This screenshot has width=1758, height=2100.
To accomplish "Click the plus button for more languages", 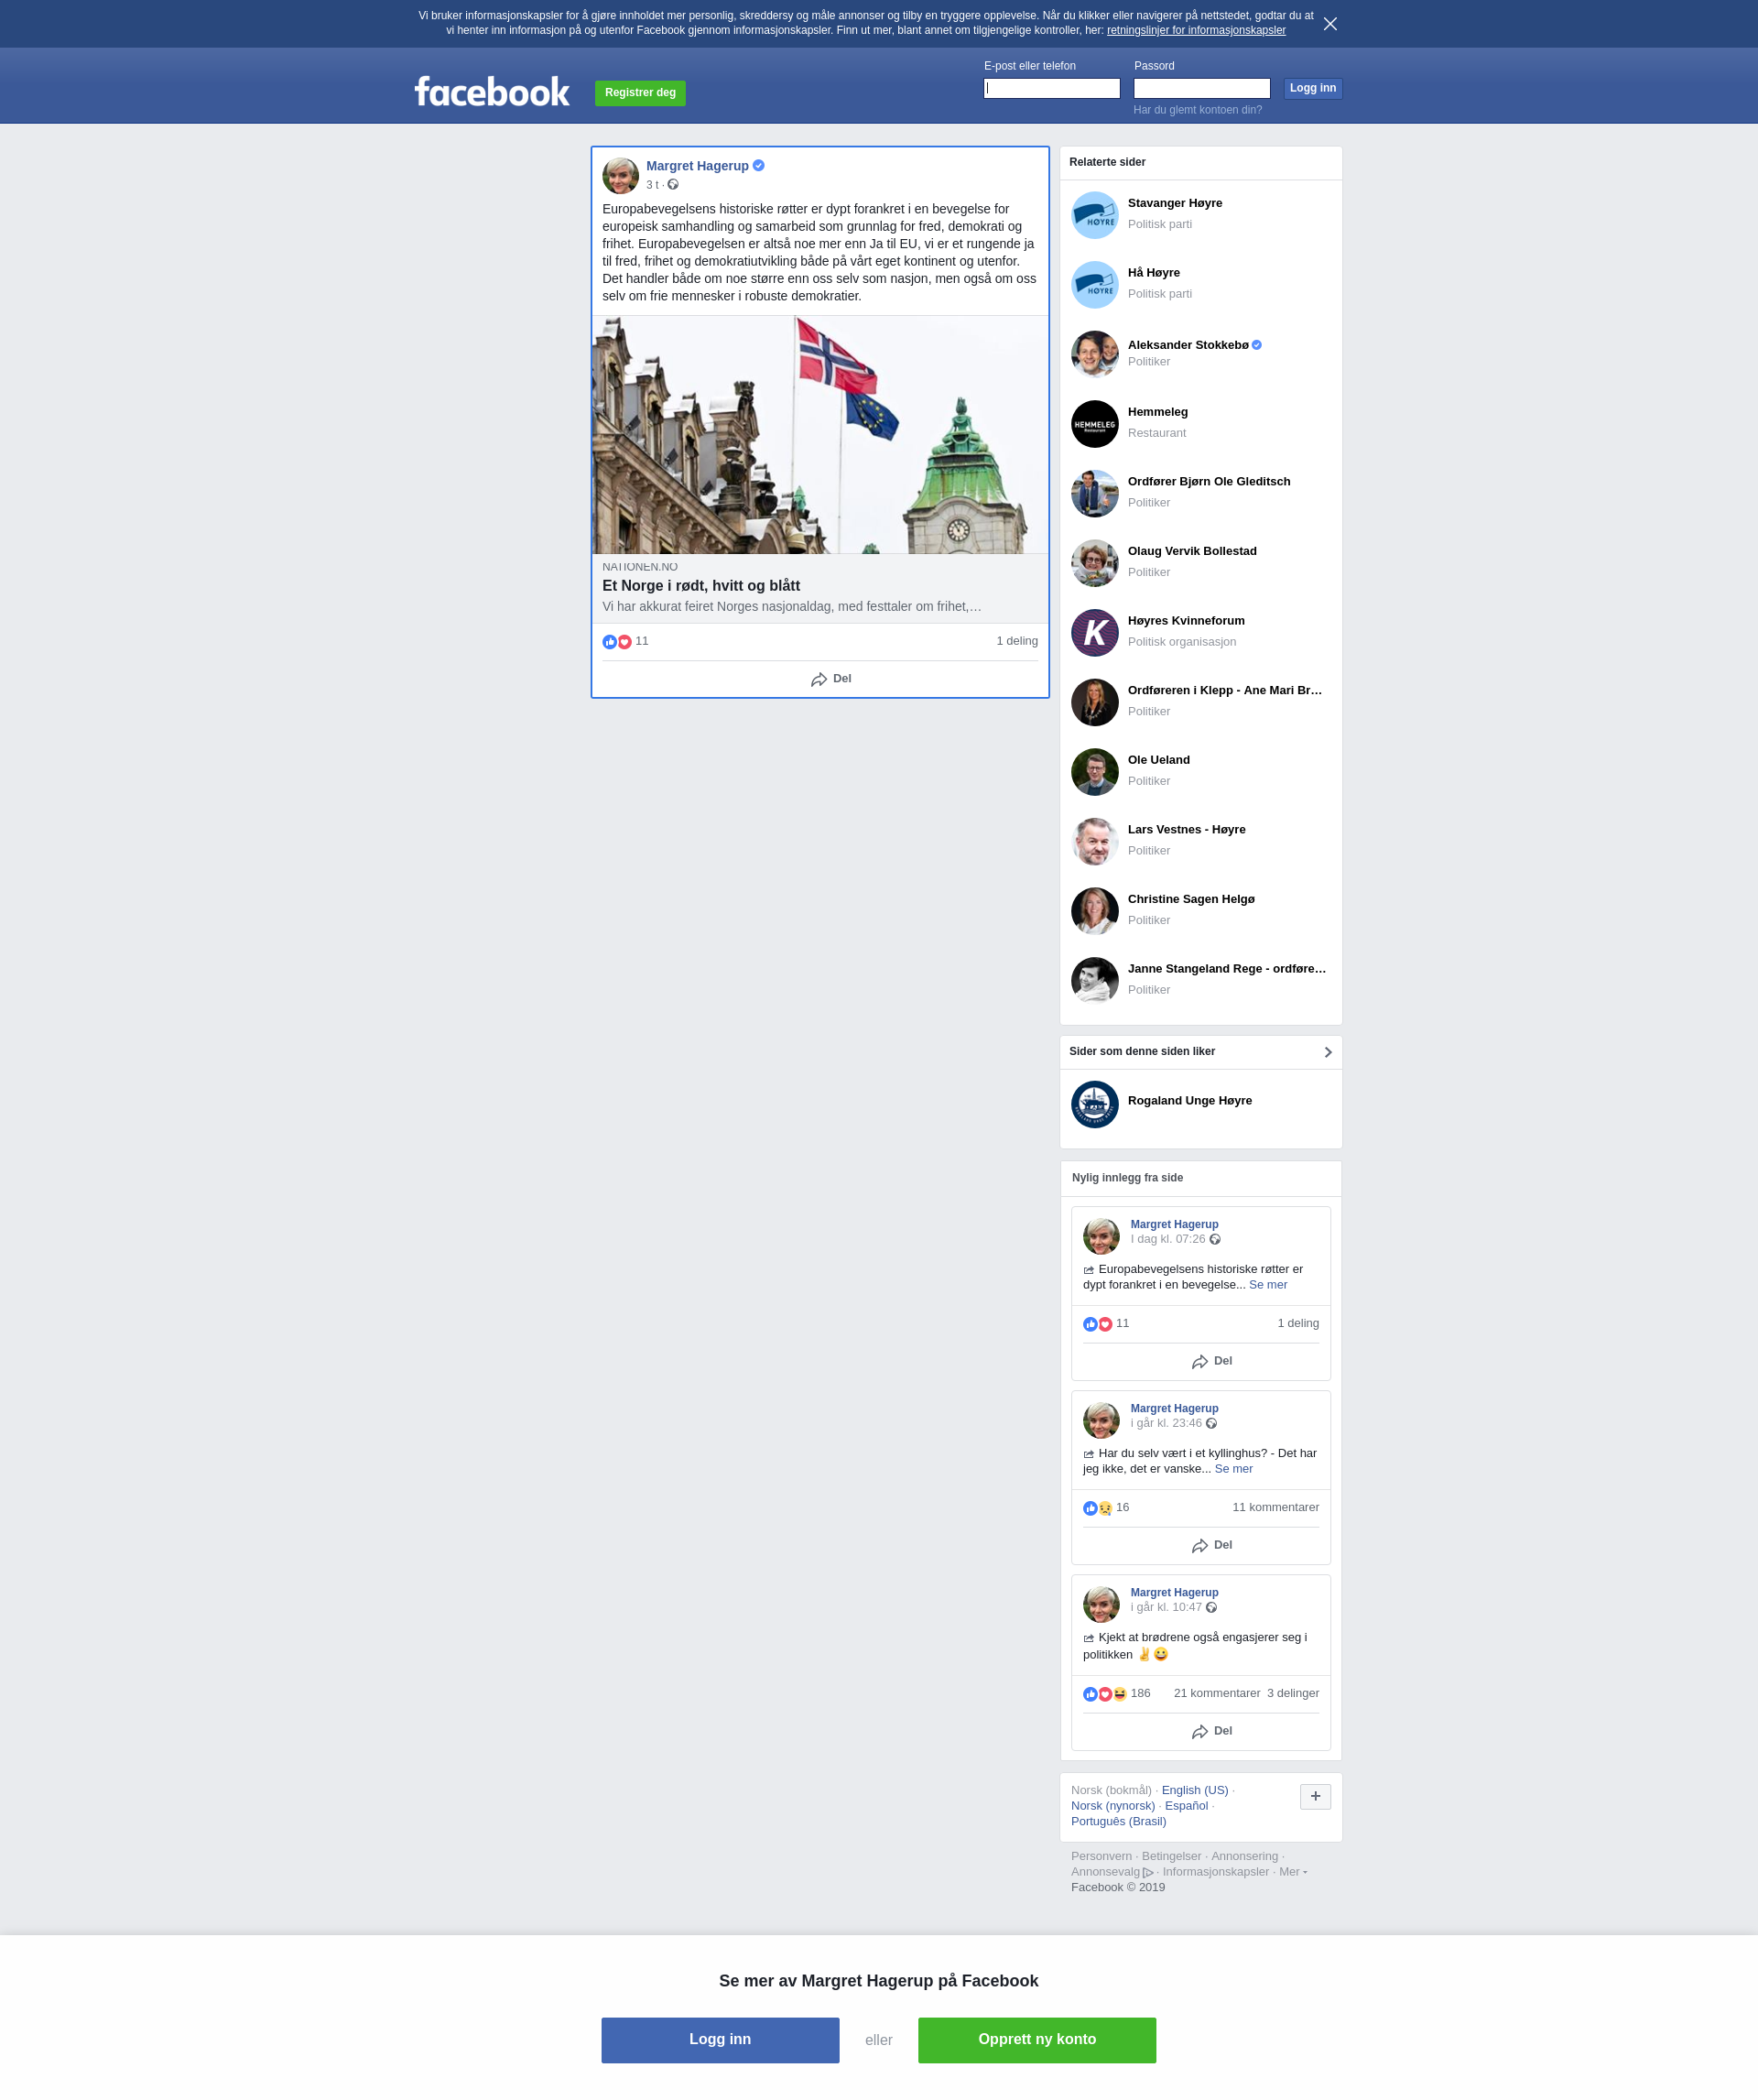I will coord(1315,1797).
